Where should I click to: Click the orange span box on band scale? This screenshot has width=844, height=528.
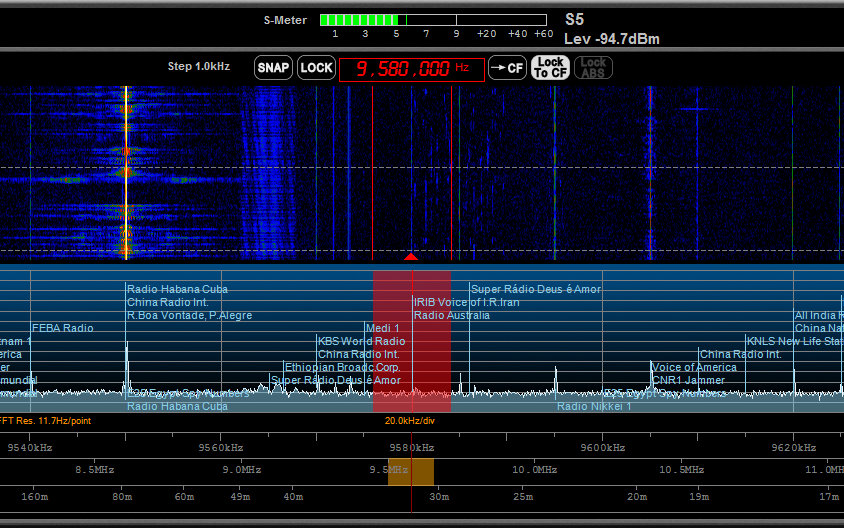point(411,471)
